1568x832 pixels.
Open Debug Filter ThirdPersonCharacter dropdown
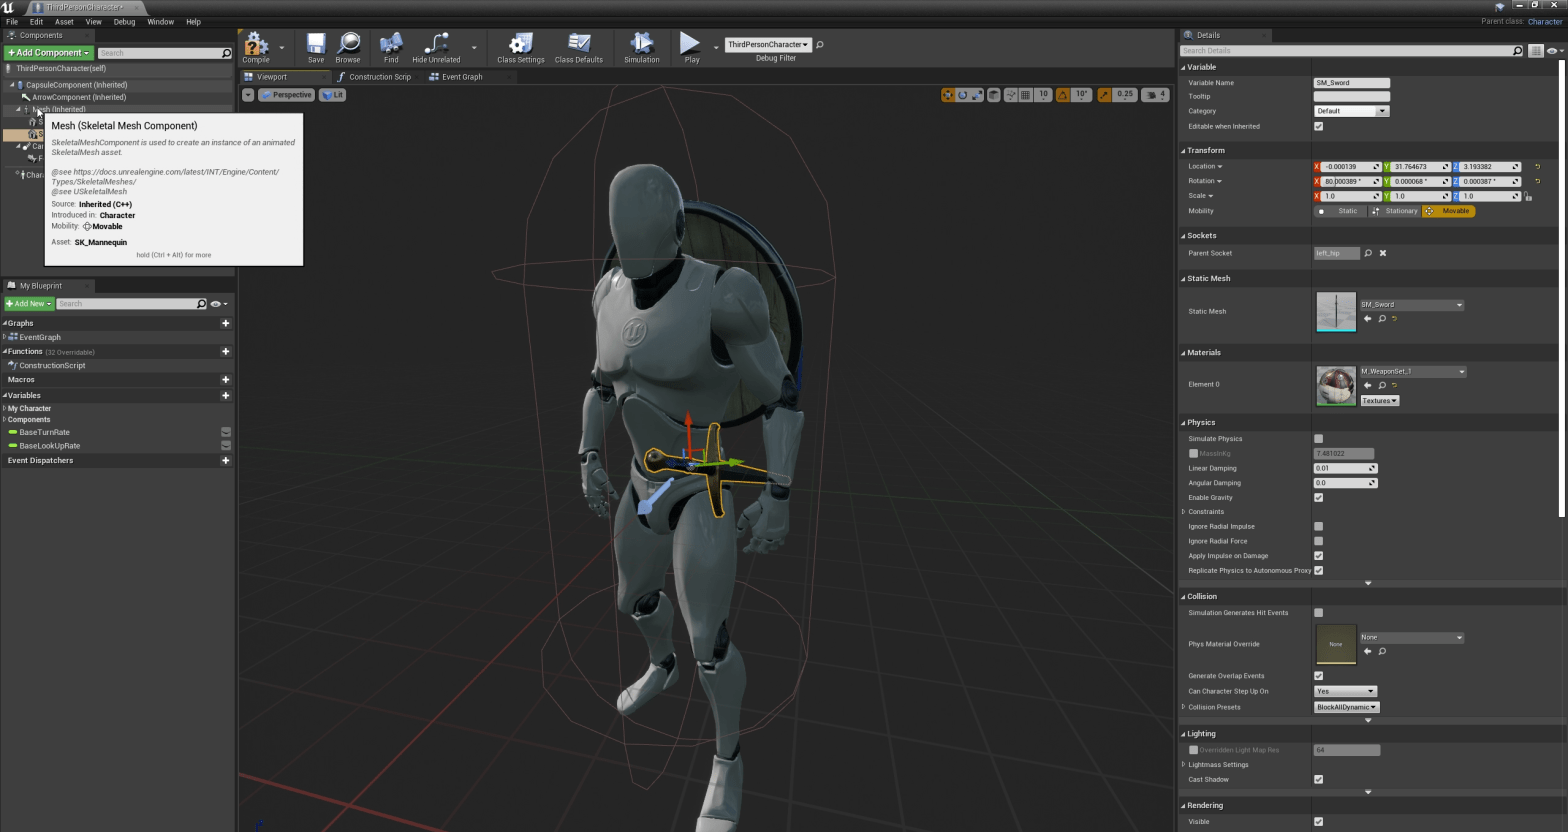click(767, 45)
